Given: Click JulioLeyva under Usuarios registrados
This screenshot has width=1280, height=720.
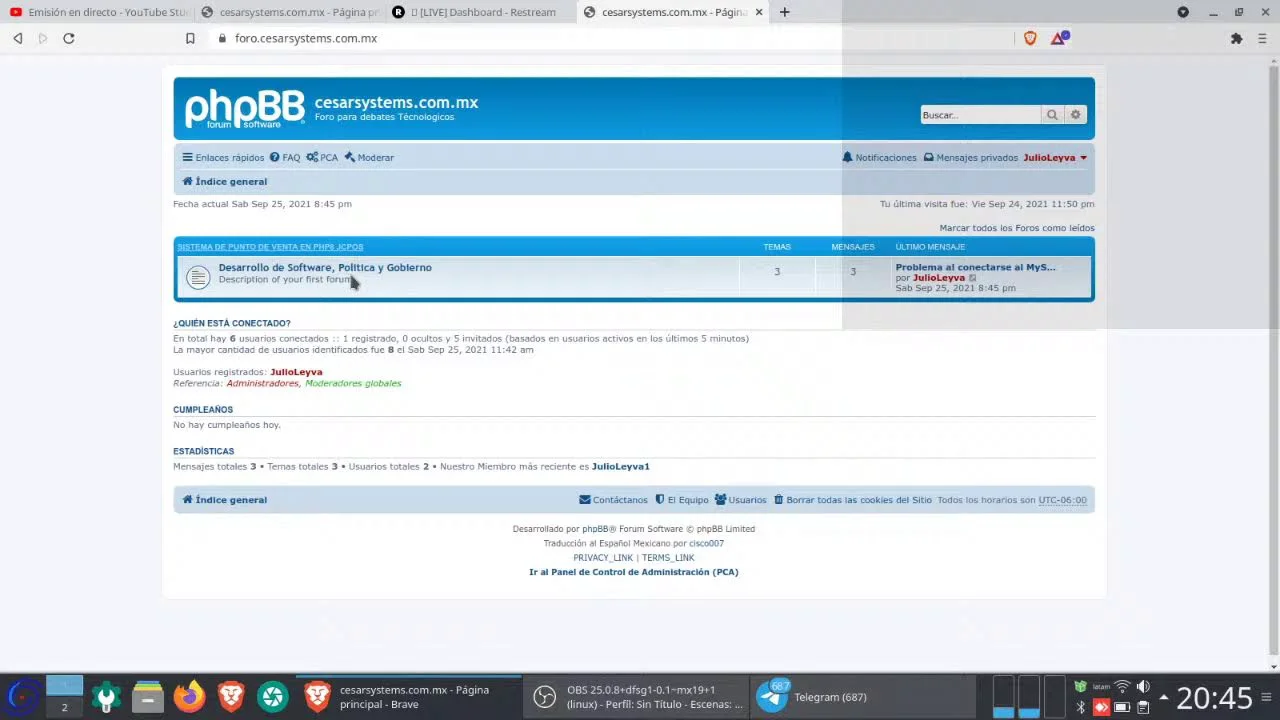Looking at the screenshot, I should tap(296, 372).
